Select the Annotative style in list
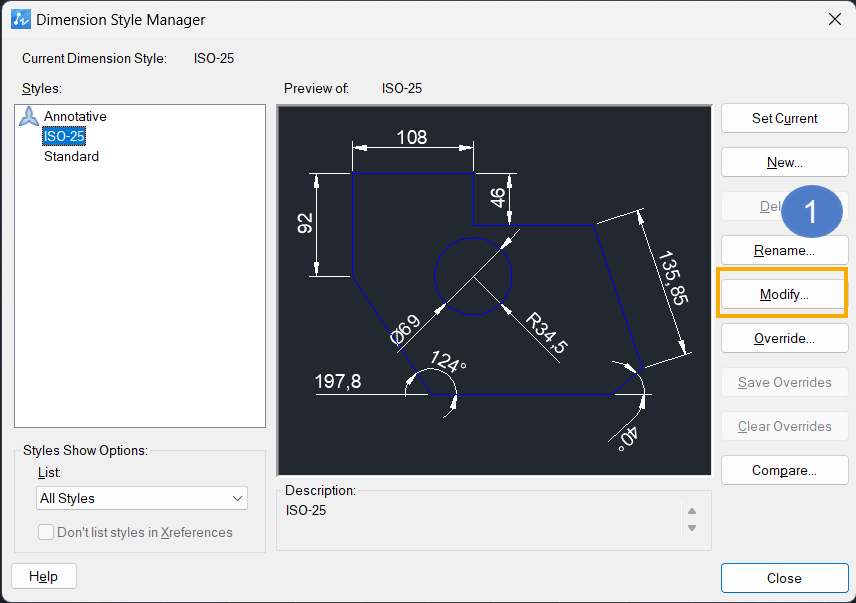 (x=75, y=116)
